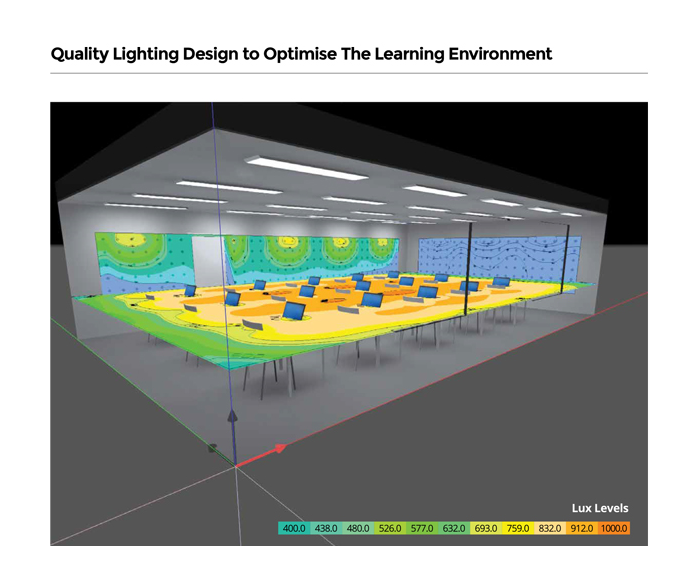The height and width of the screenshot is (588, 700).
Task: Click the 400.0 lux legend swatch
Action: [x=293, y=528]
